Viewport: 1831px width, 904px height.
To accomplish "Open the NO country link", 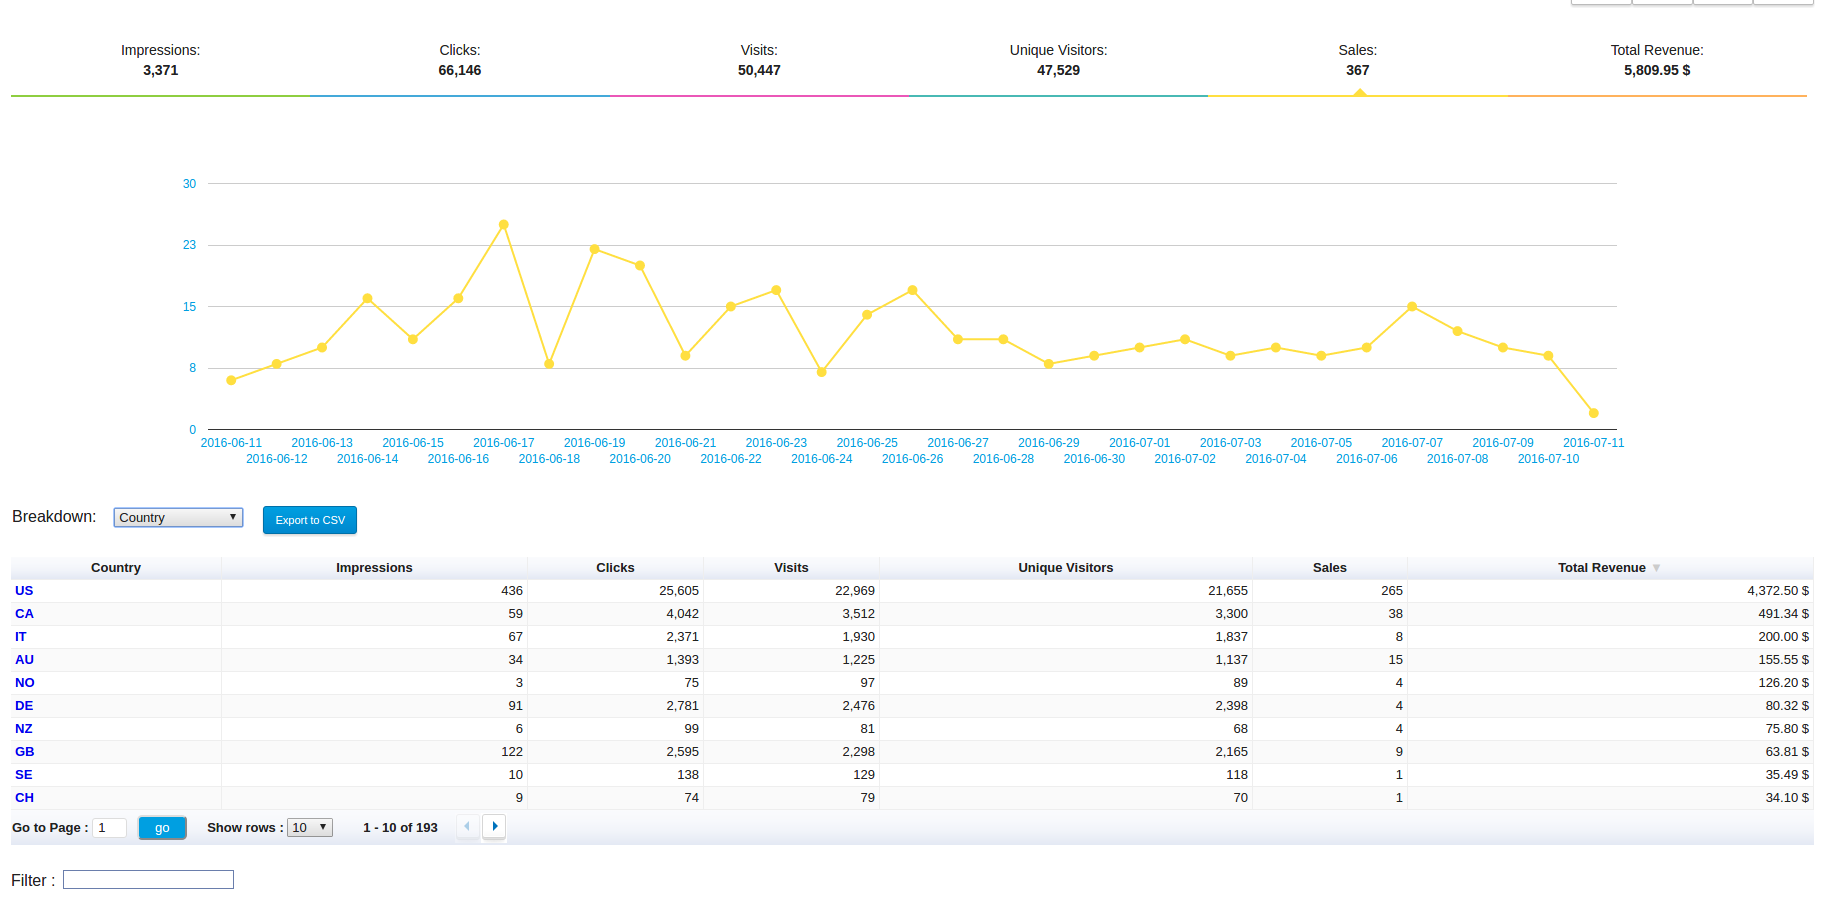I will (25, 683).
